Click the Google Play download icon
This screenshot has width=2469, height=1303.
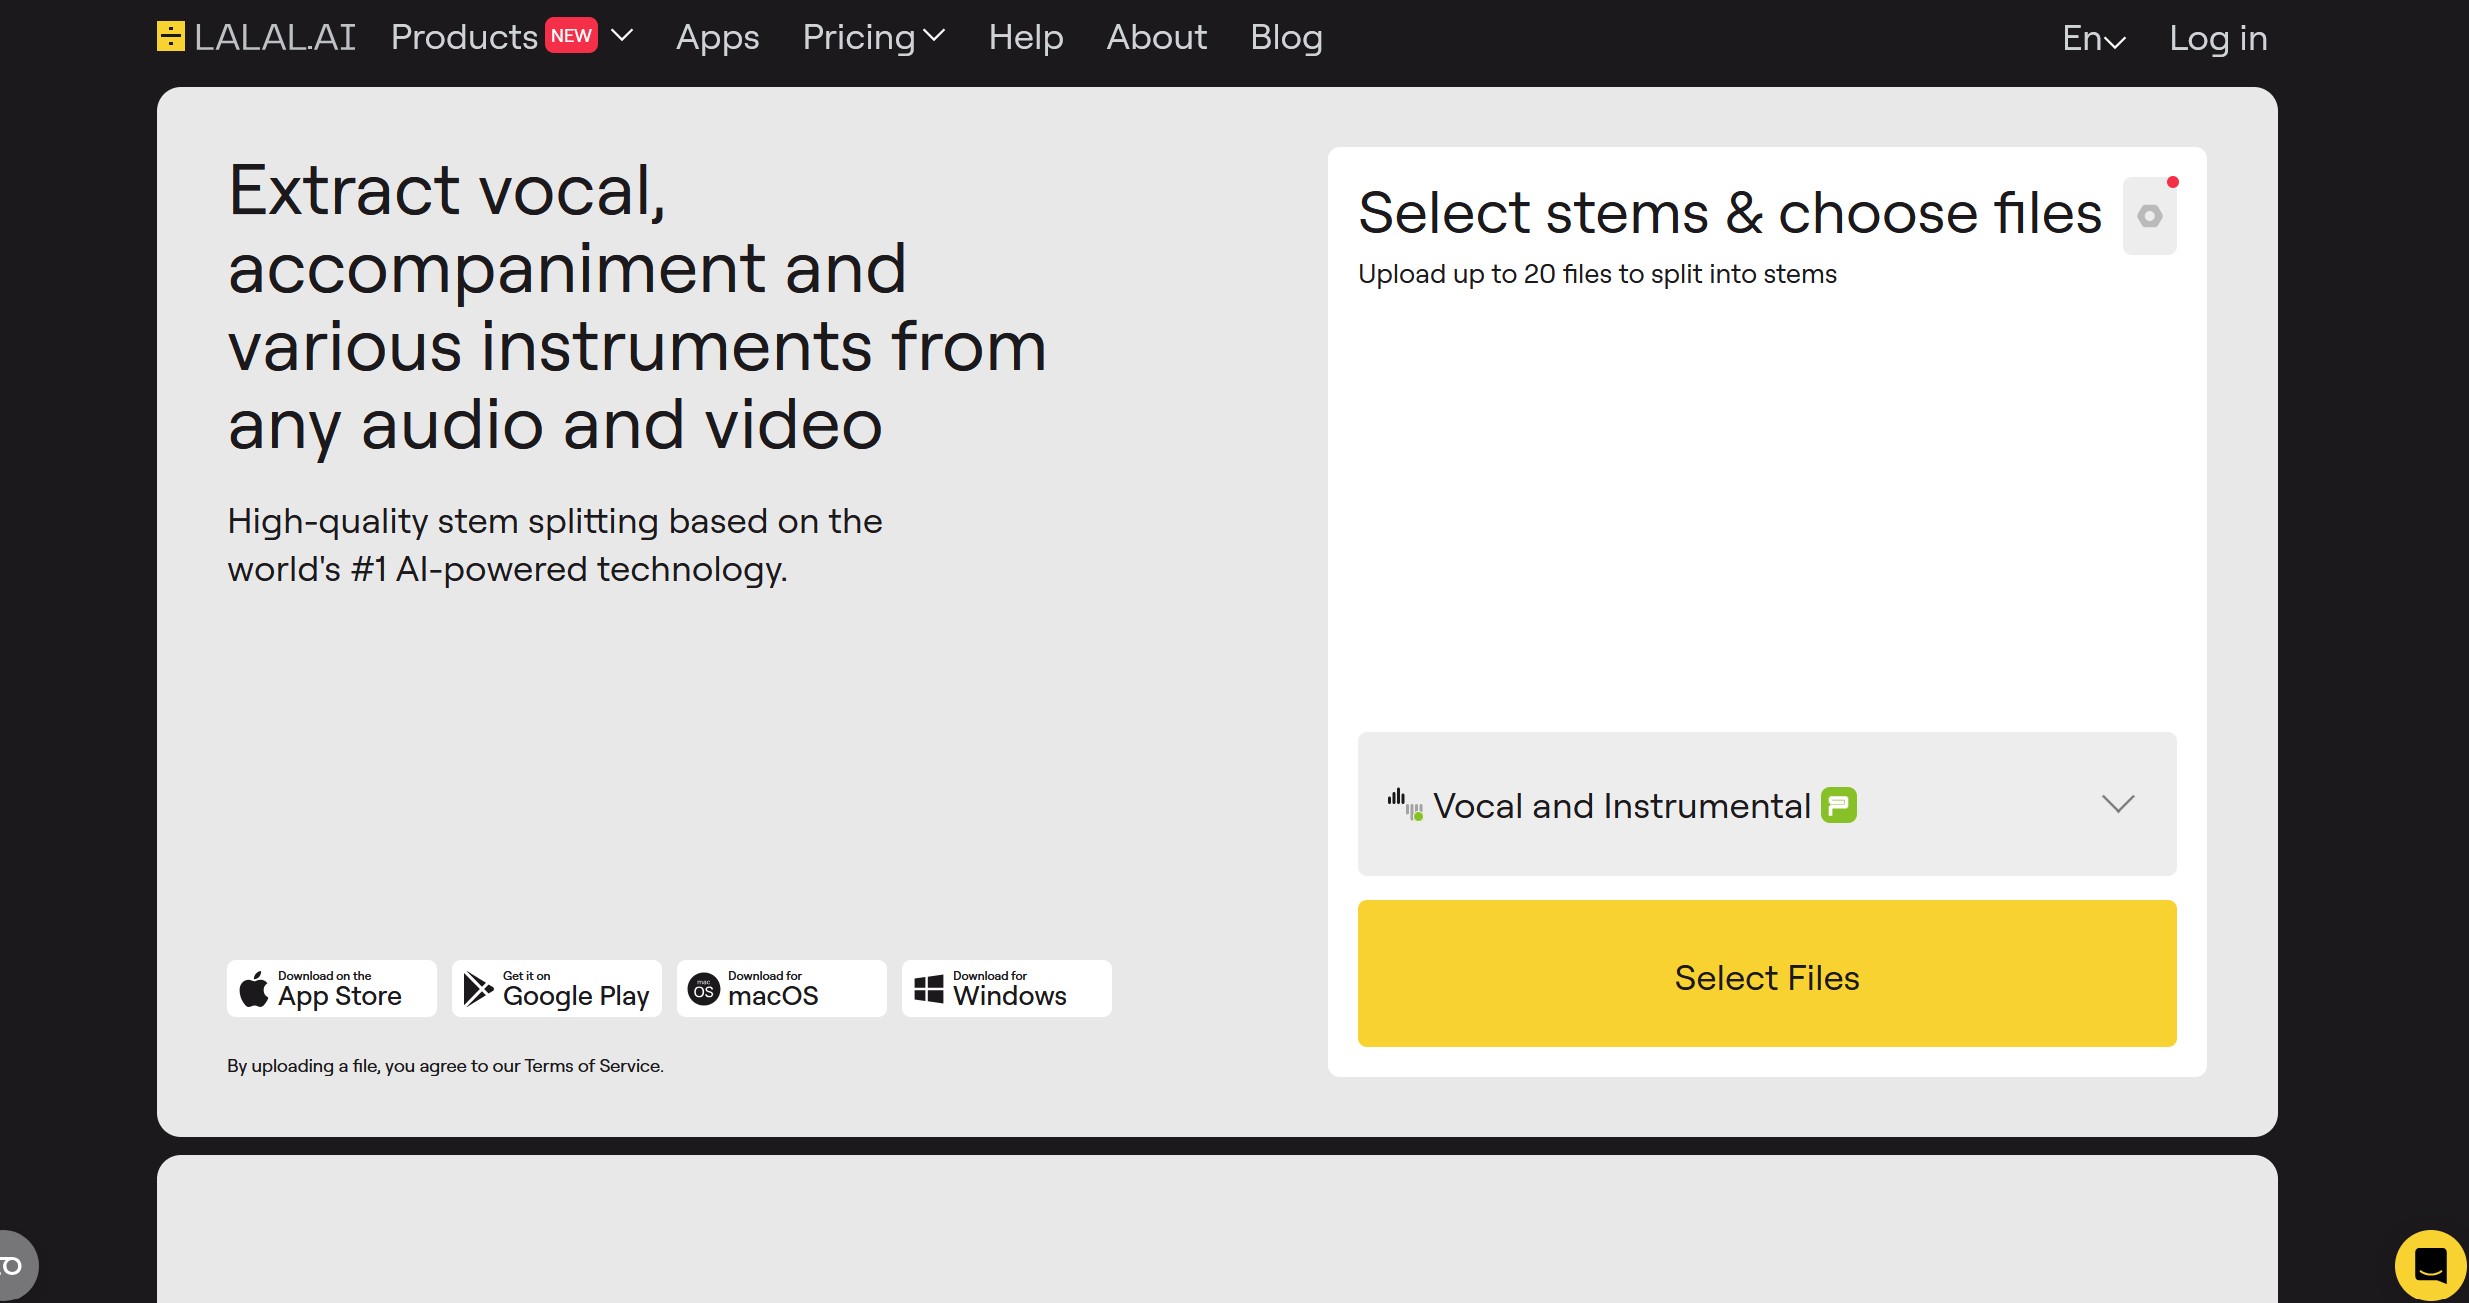coord(555,988)
